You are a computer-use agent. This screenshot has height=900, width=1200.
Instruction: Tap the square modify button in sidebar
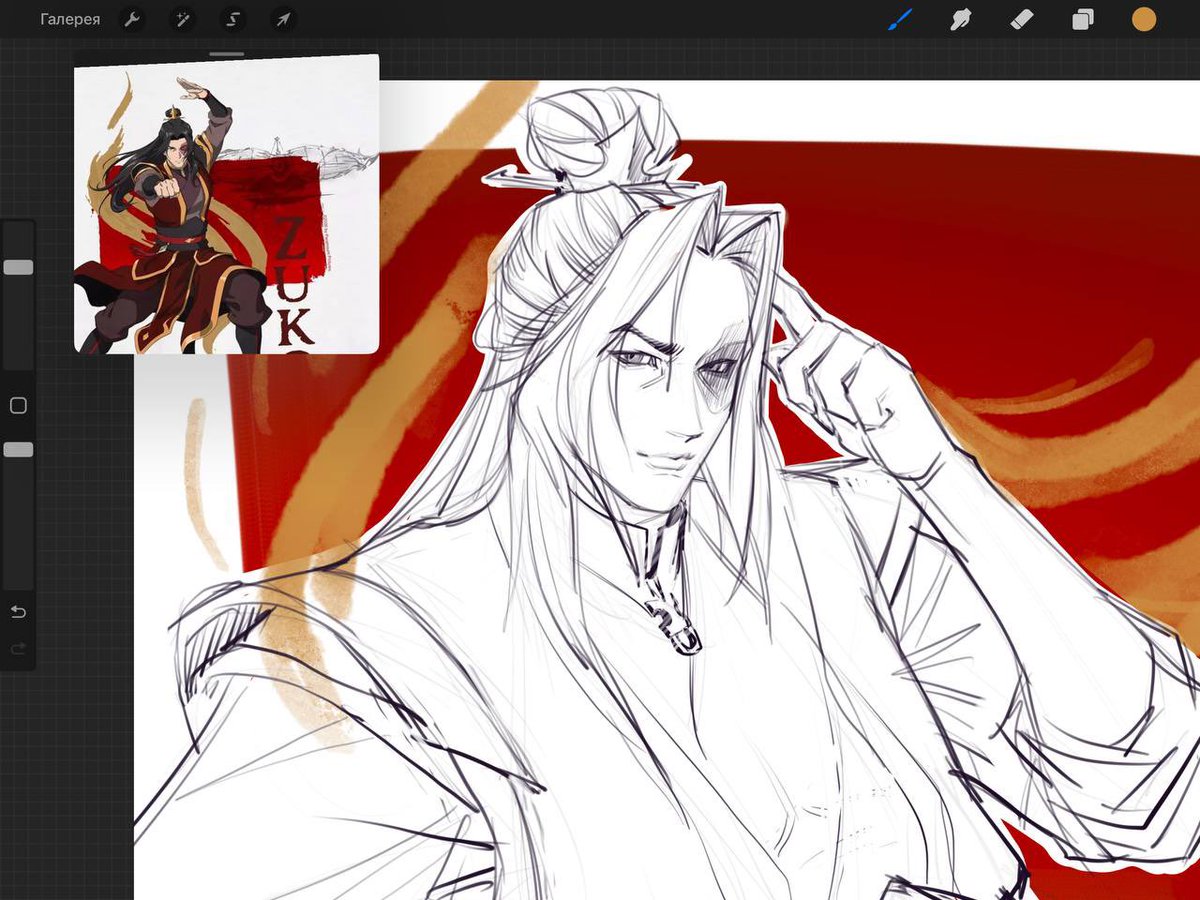tap(18, 406)
